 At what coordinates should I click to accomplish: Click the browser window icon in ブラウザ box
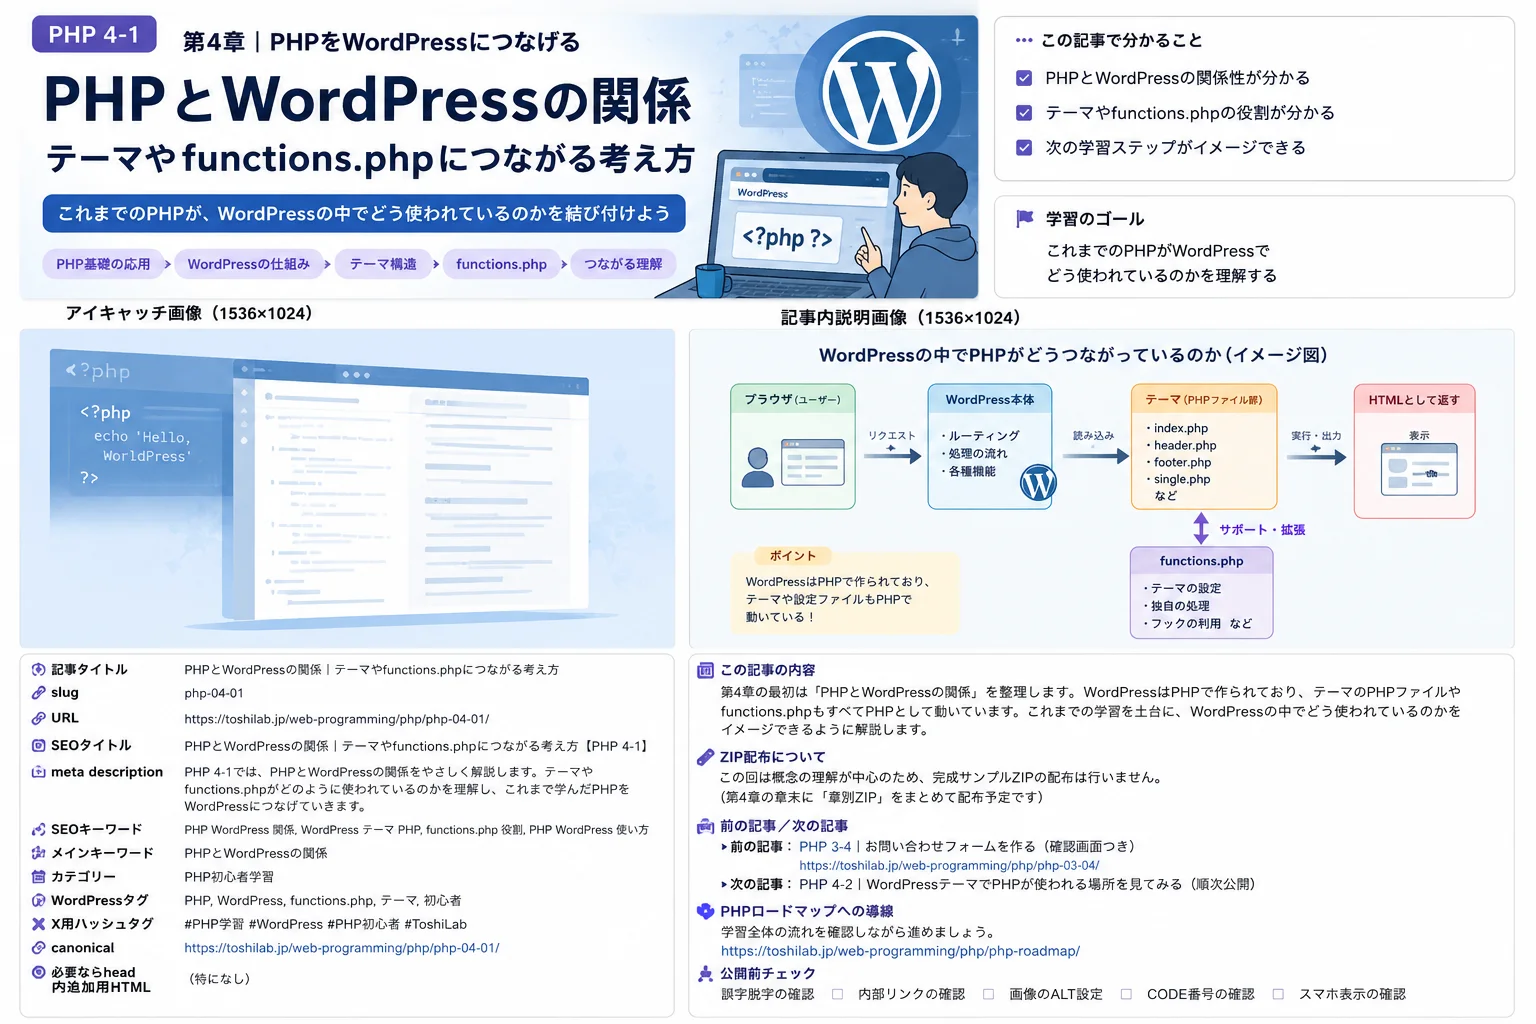click(x=812, y=462)
